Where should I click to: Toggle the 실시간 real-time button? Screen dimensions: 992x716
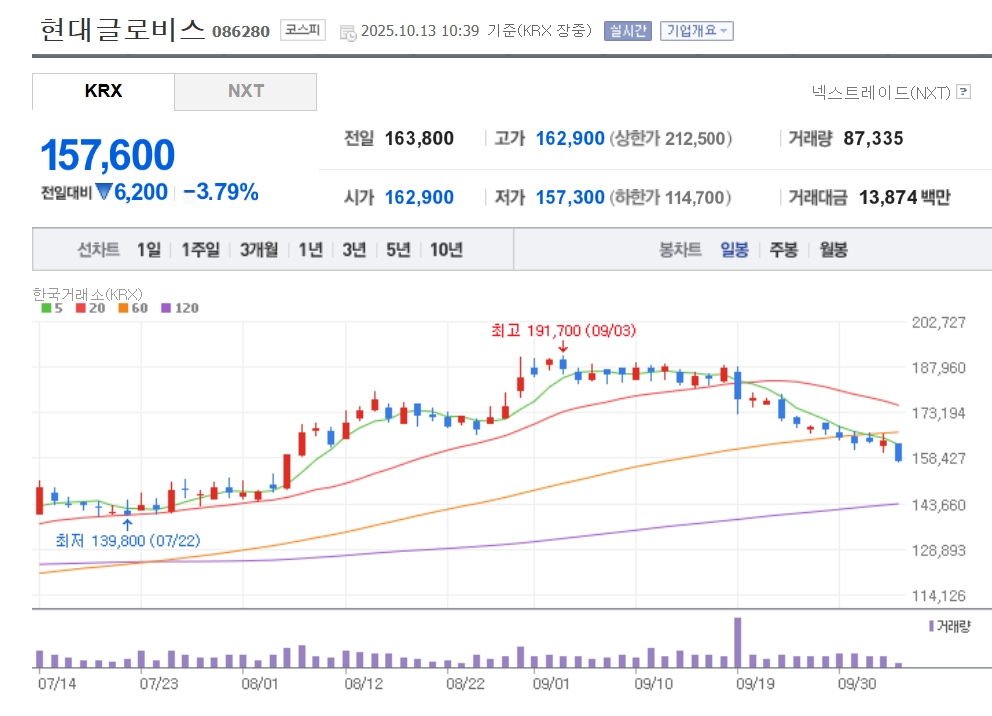tap(628, 31)
